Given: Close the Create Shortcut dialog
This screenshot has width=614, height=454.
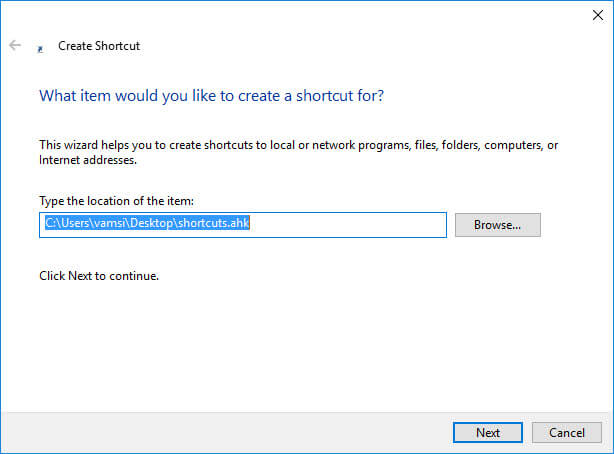Looking at the screenshot, I should 598,15.
